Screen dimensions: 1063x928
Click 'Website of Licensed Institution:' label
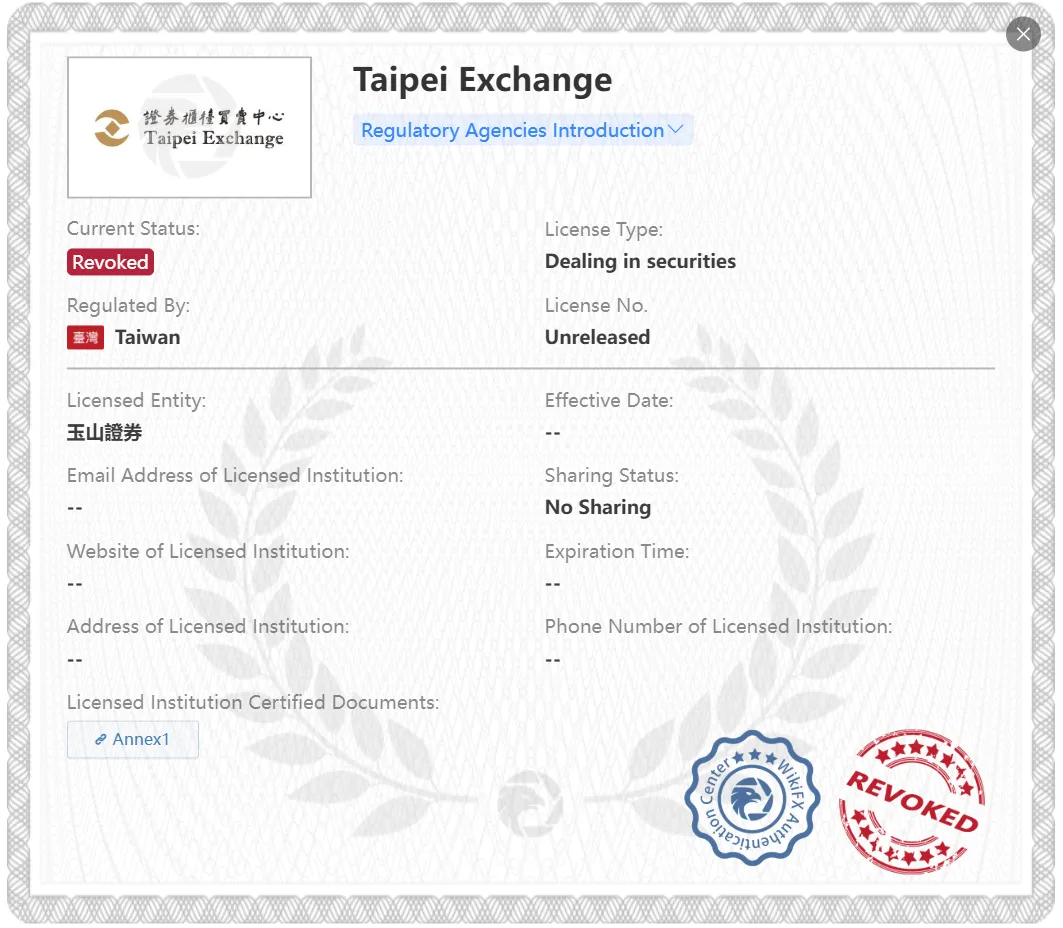pos(208,552)
